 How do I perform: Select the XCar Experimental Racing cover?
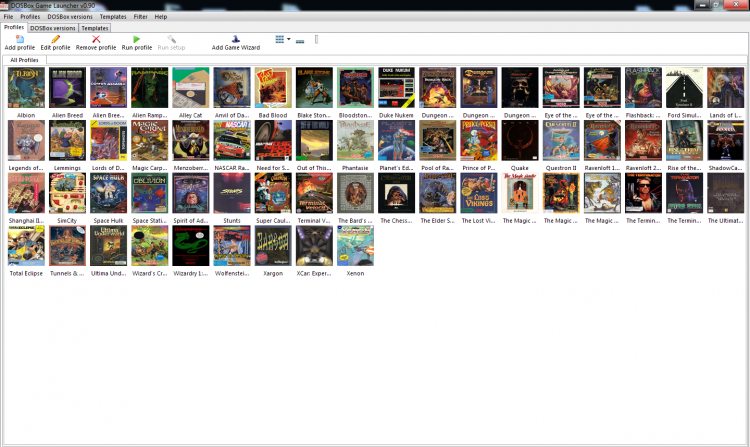[314, 246]
